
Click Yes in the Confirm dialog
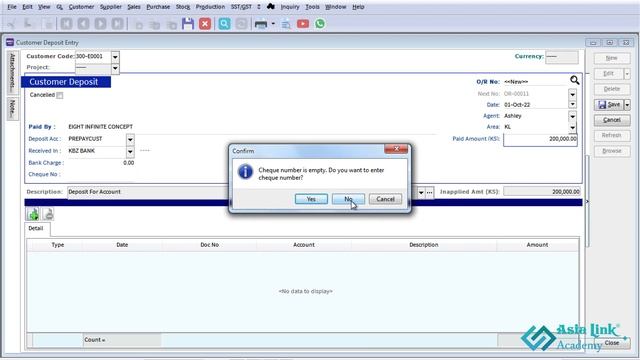pos(311,199)
